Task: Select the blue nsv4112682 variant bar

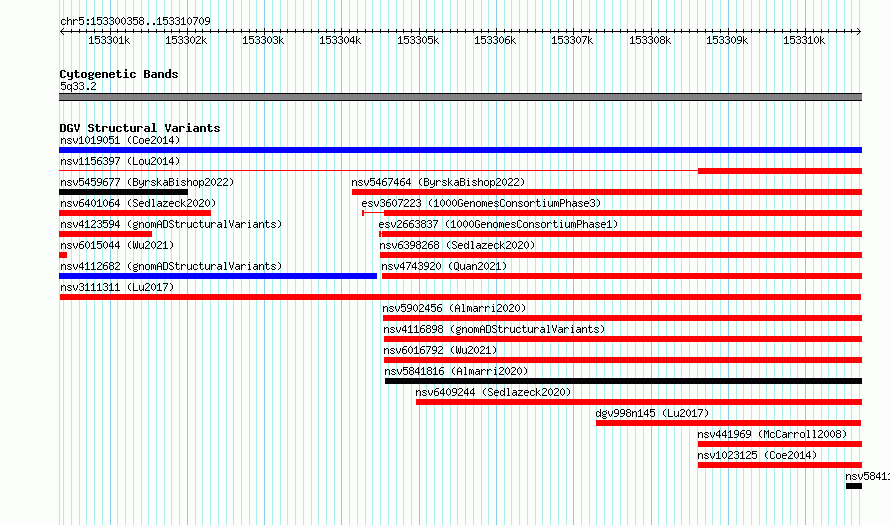Action: coord(218,276)
